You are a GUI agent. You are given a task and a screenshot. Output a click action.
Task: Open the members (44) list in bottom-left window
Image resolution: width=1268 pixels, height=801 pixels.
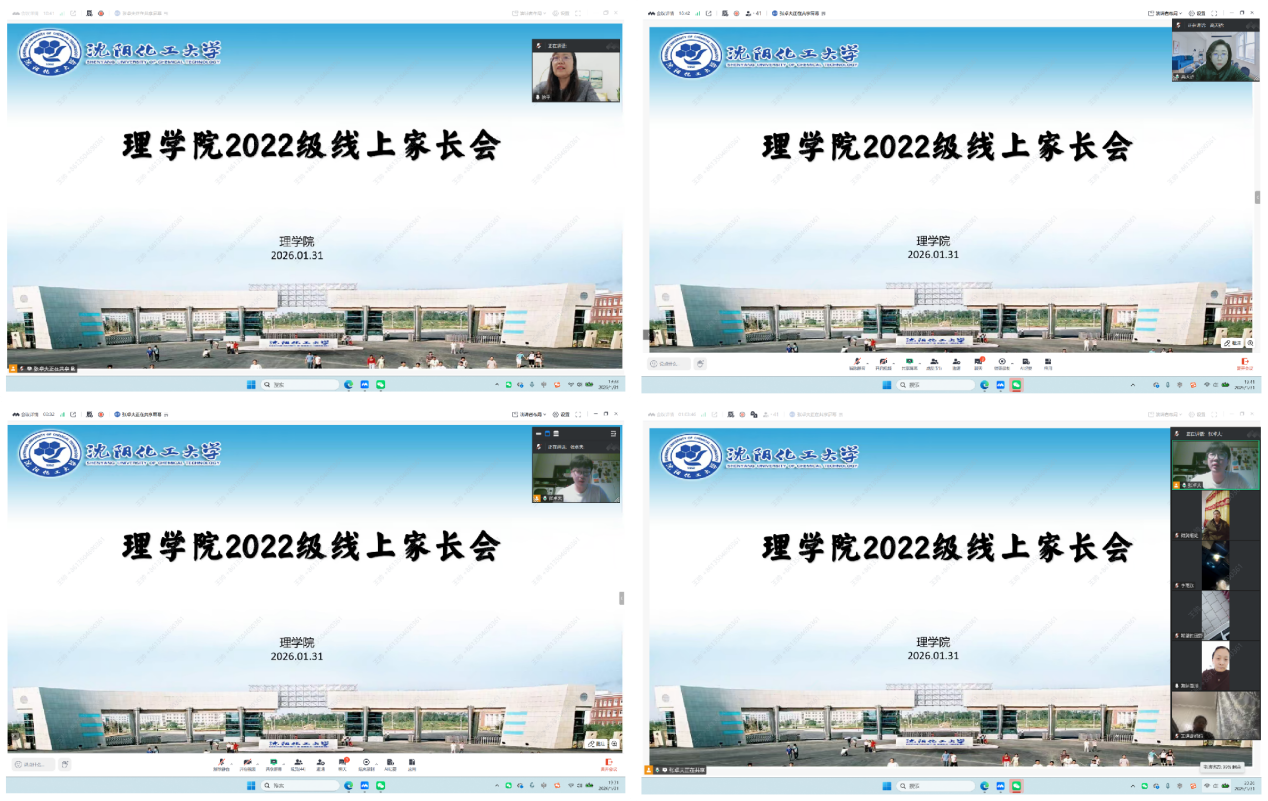[x=297, y=764]
